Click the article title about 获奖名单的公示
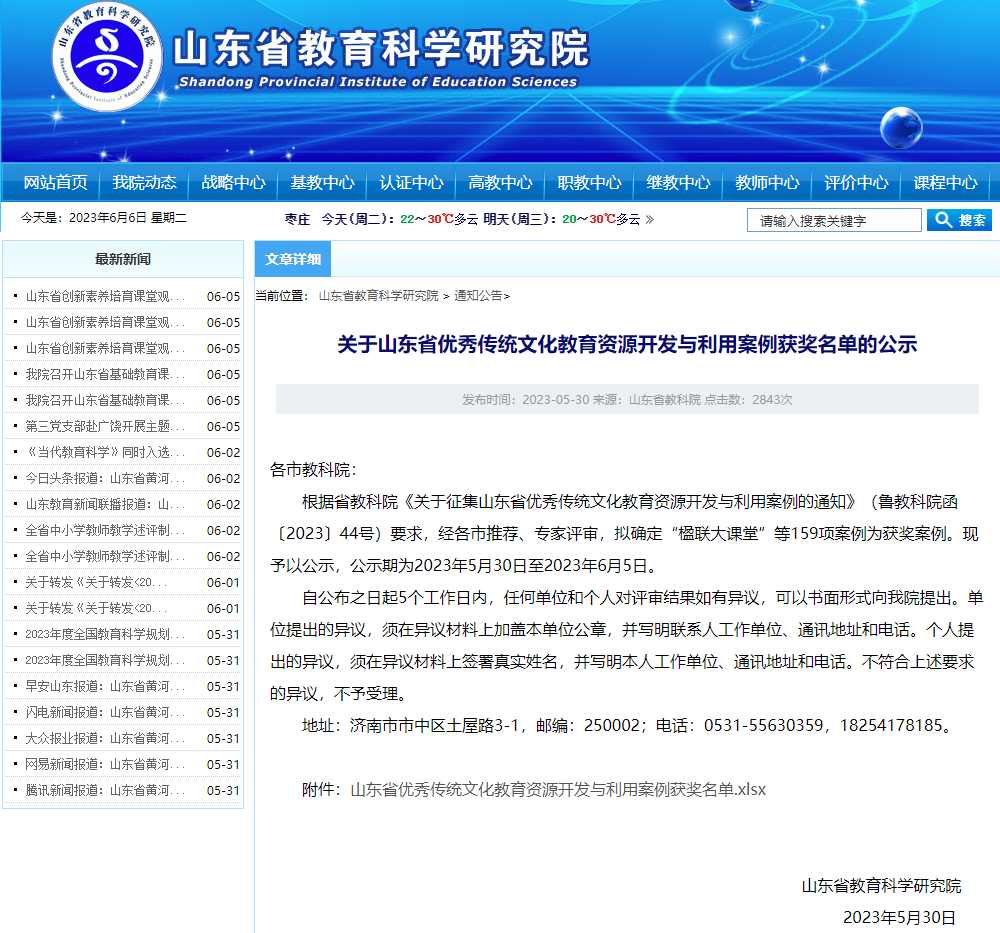Image resolution: width=1000 pixels, height=933 pixels. tap(627, 344)
